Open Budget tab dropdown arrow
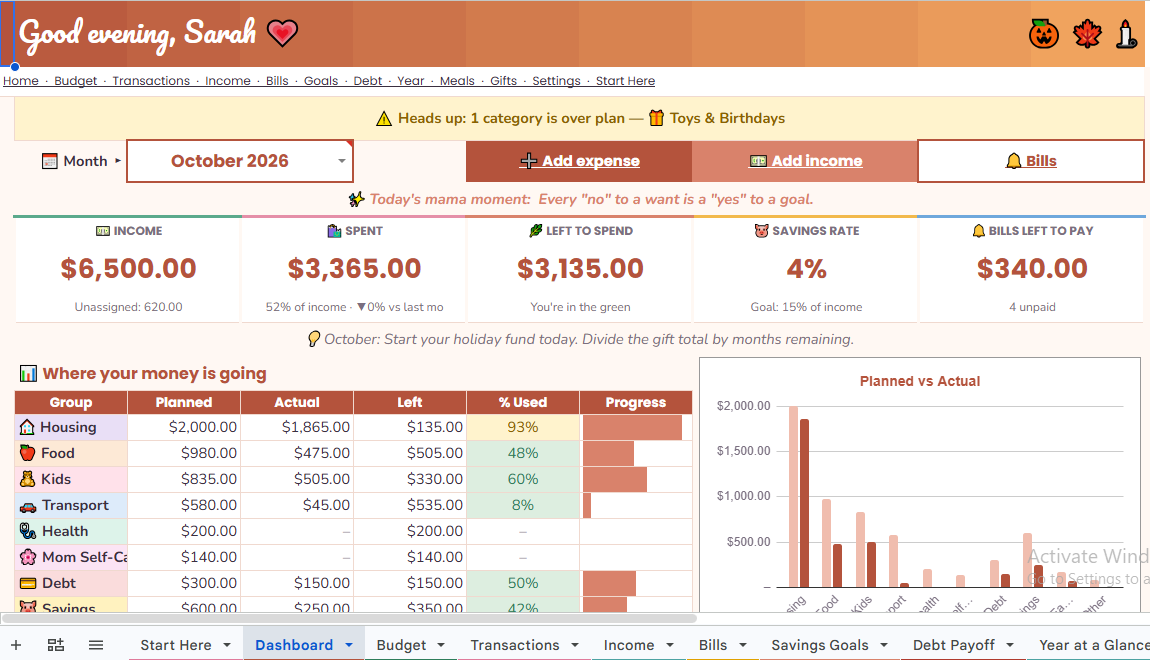The height and width of the screenshot is (660, 1150). [441, 645]
